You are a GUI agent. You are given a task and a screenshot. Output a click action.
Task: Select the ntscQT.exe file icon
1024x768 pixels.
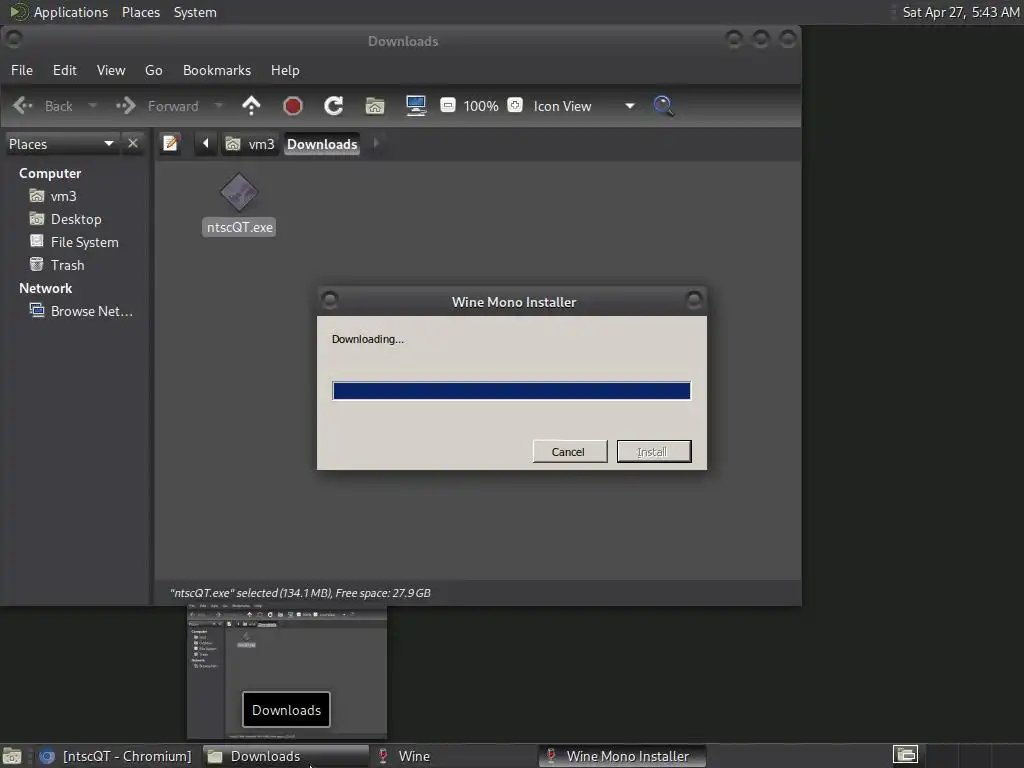tap(239, 193)
